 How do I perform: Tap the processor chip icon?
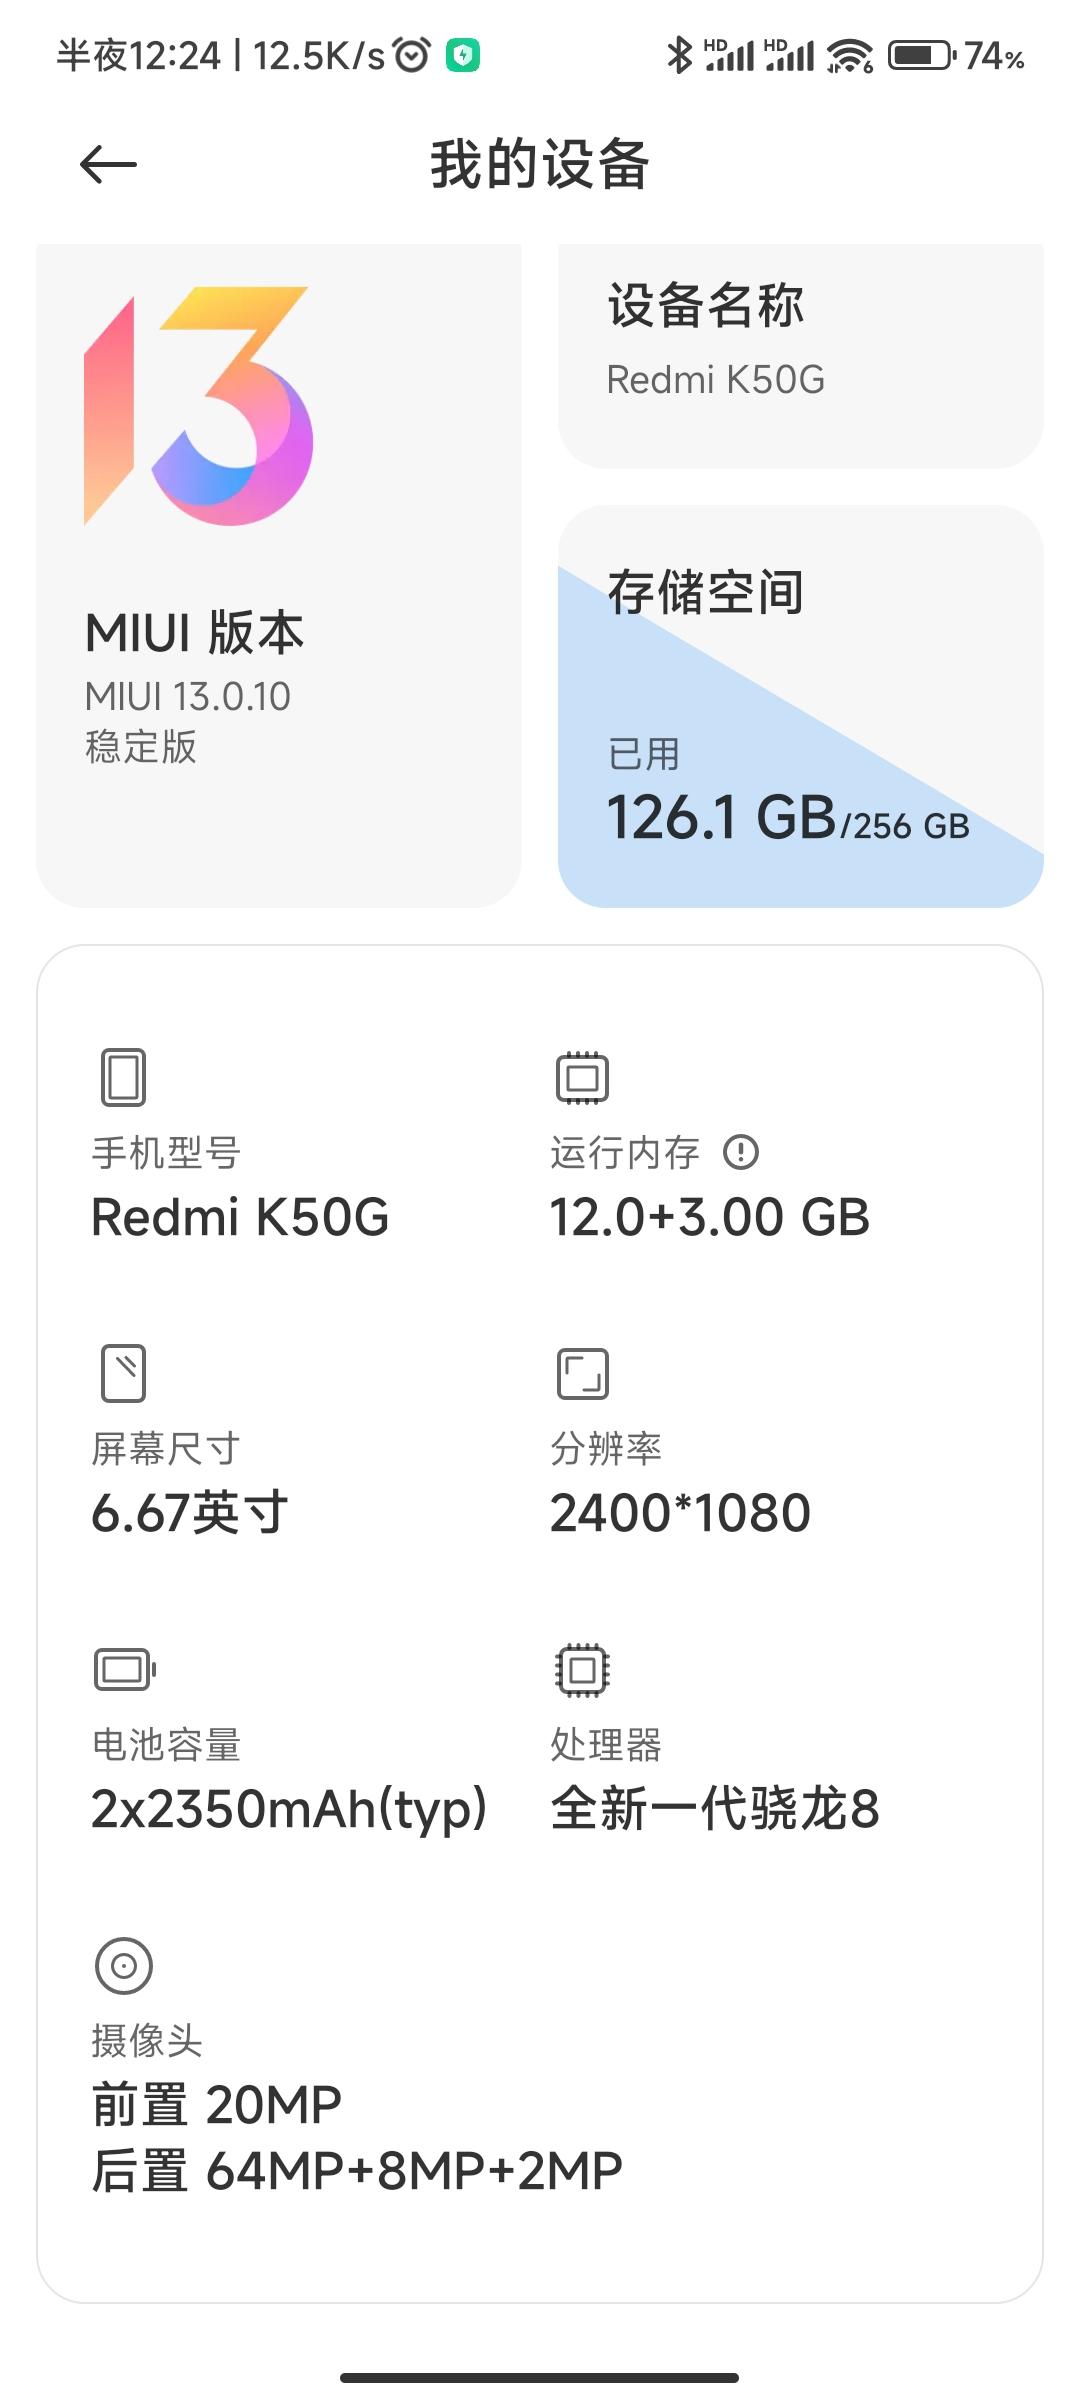582,1669
